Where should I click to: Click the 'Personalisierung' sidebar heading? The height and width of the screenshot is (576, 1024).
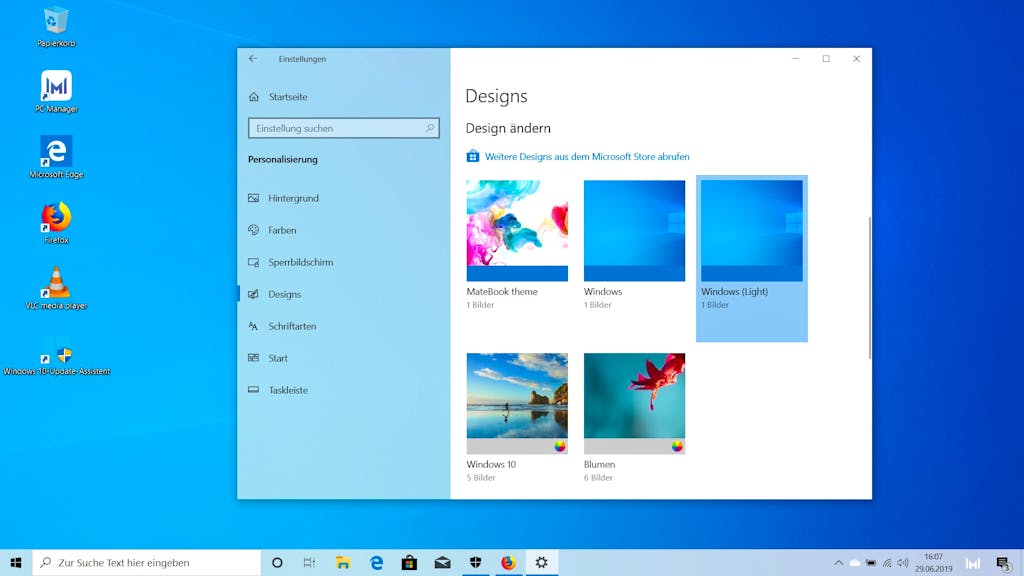[x=283, y=159]
